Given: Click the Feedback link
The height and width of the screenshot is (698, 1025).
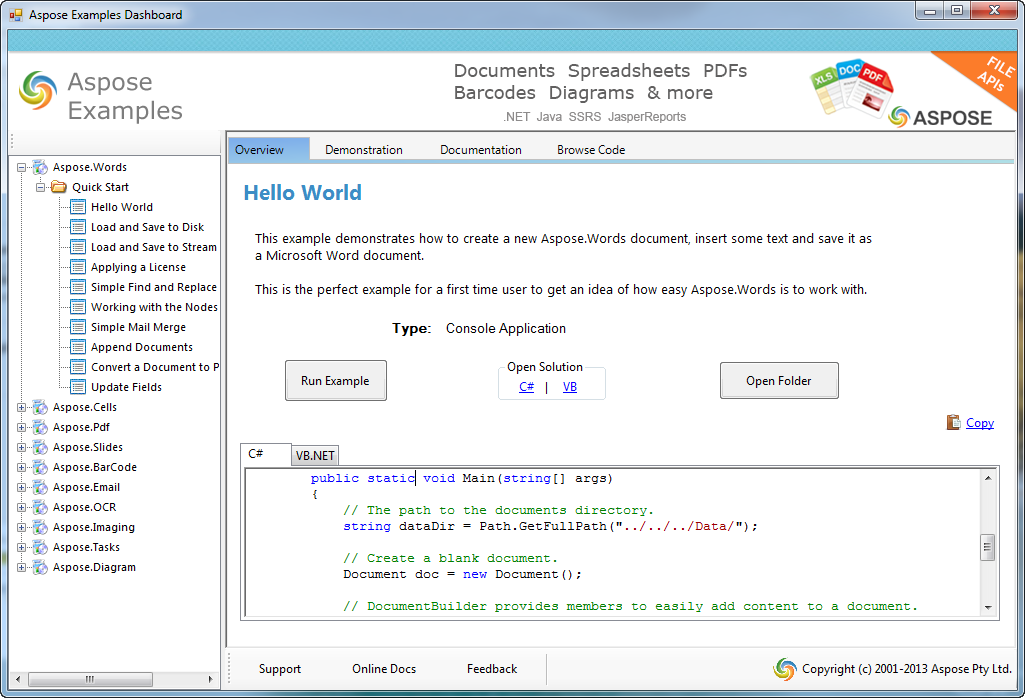Looking at the screenshot, I should (492, 669).
